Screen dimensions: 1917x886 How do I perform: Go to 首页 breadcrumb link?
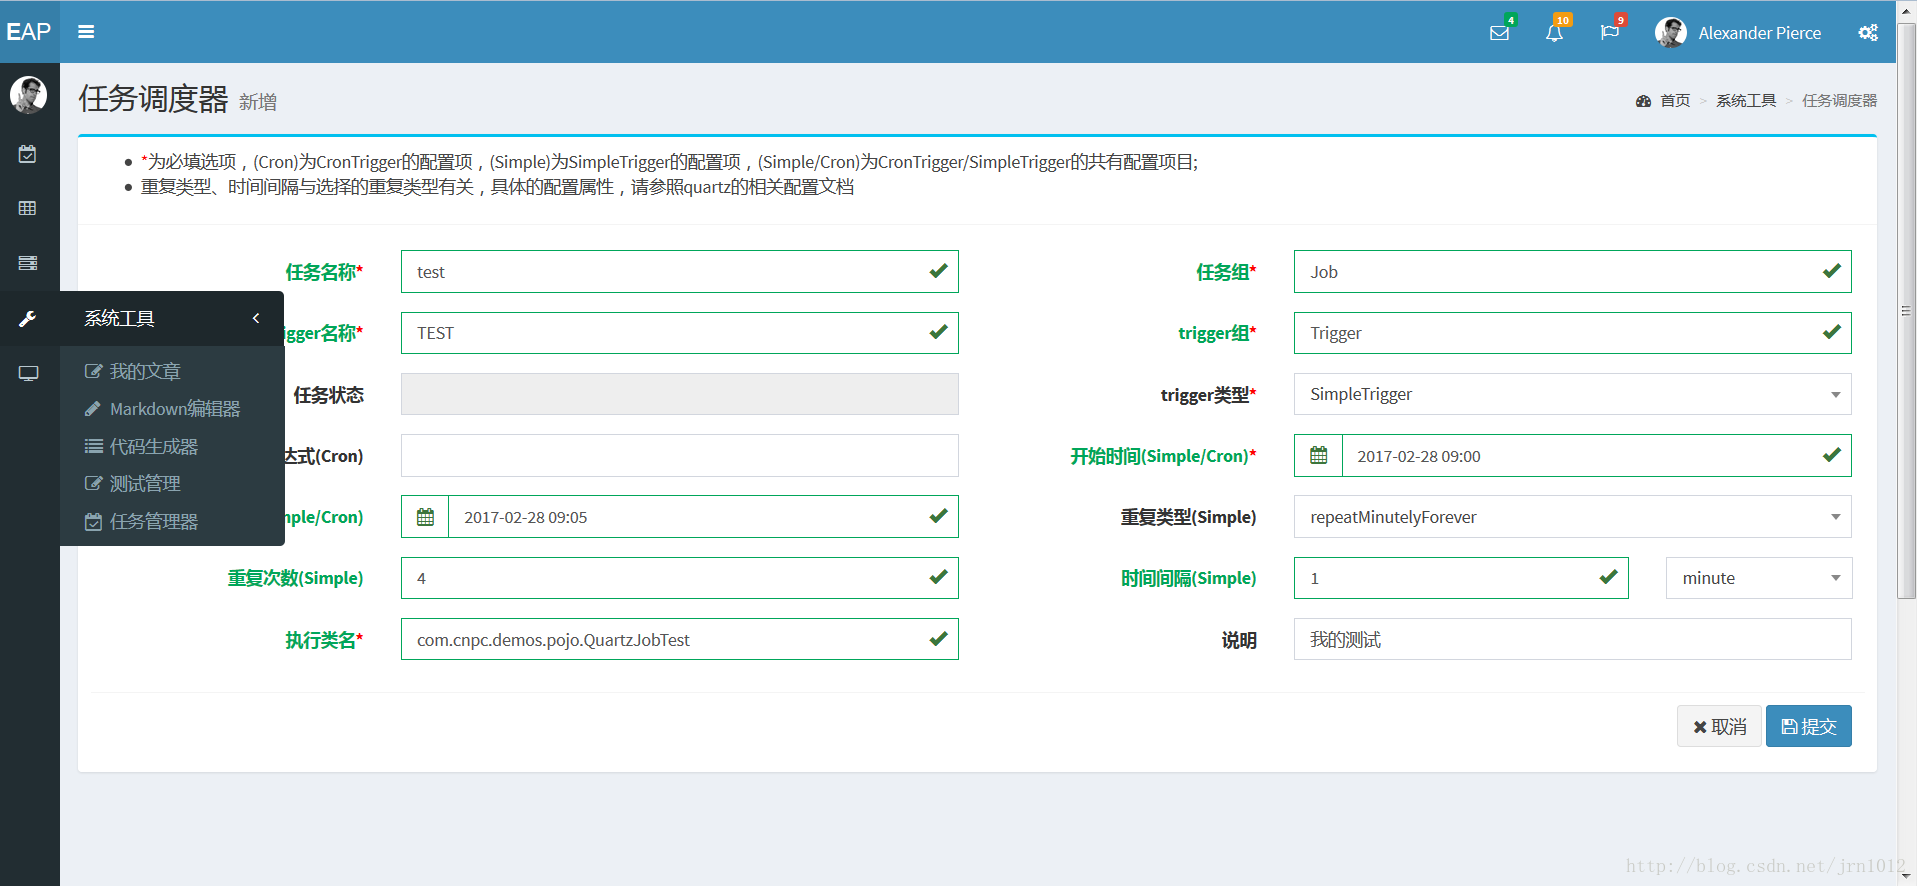(1675, 101)
